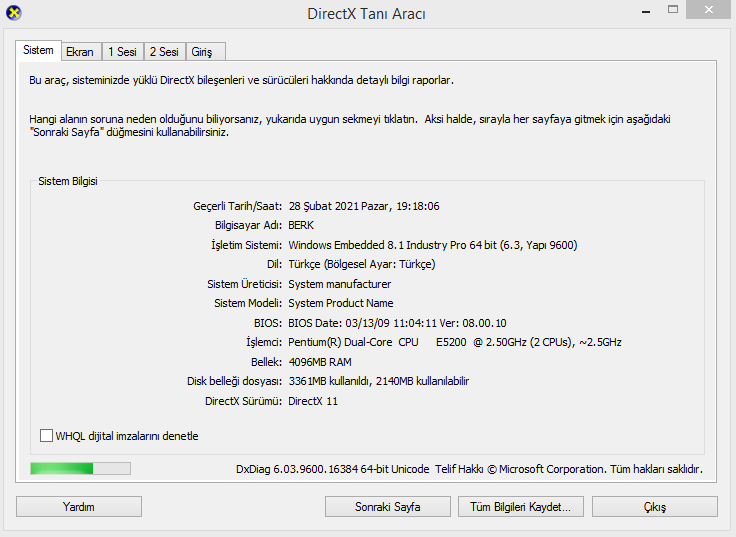Click the Sistem Bilgisi group label
This screenshot has width=736, height=537.
(68, 181)
